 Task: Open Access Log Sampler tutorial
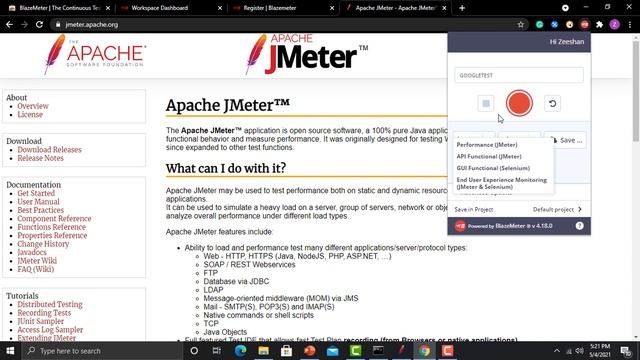coord(50,330)
